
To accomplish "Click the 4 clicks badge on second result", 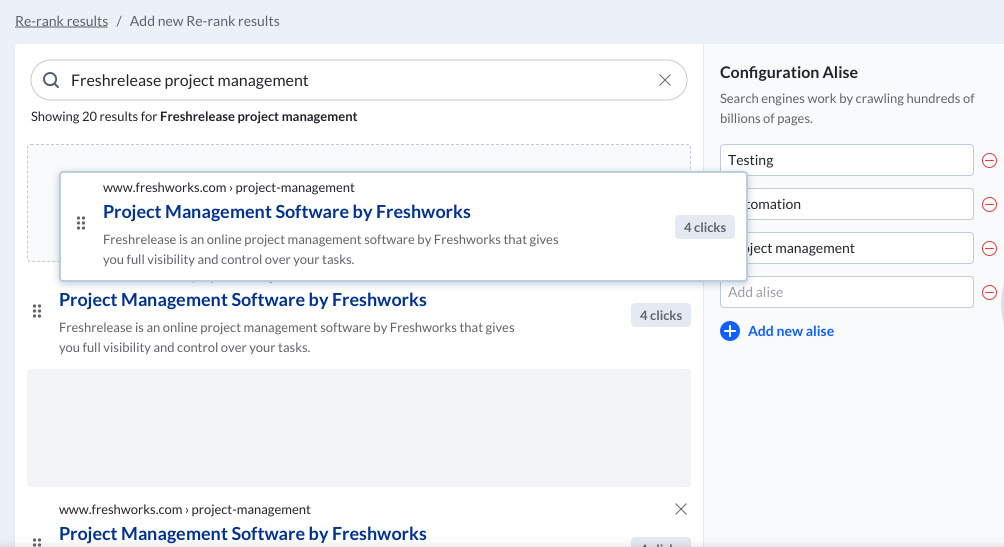I will tap(661, 315).
